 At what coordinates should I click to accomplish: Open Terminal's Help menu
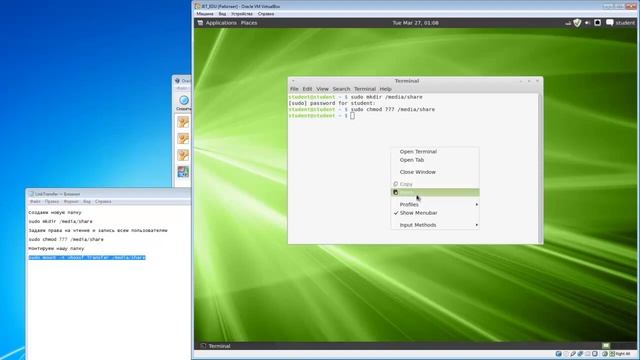[x=386, y=89]
